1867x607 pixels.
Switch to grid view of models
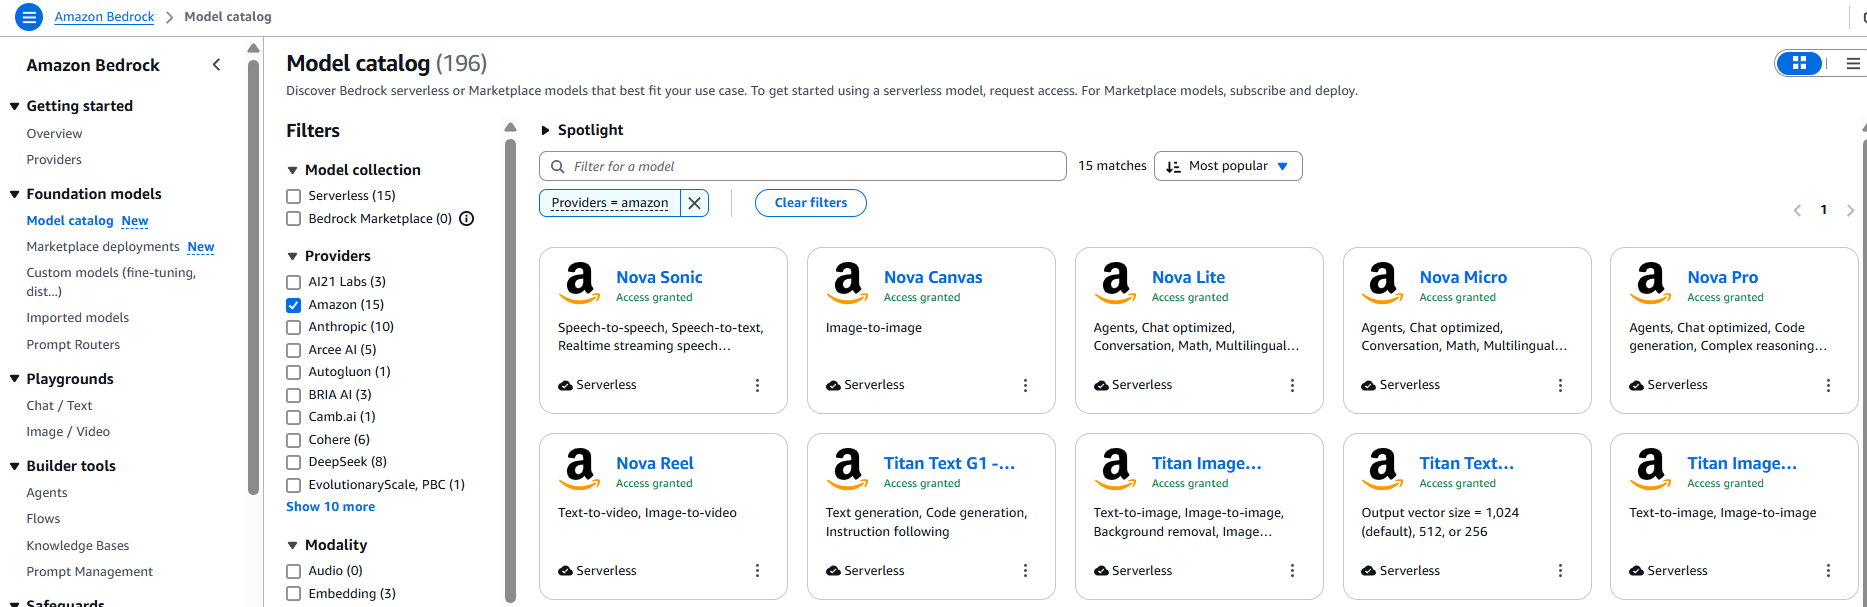pyautogui.click(x=1799, y=63)
